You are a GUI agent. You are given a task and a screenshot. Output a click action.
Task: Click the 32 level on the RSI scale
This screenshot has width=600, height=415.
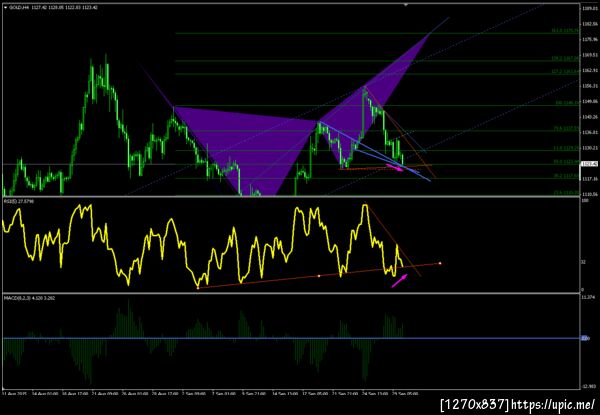(x=584, y=262)
